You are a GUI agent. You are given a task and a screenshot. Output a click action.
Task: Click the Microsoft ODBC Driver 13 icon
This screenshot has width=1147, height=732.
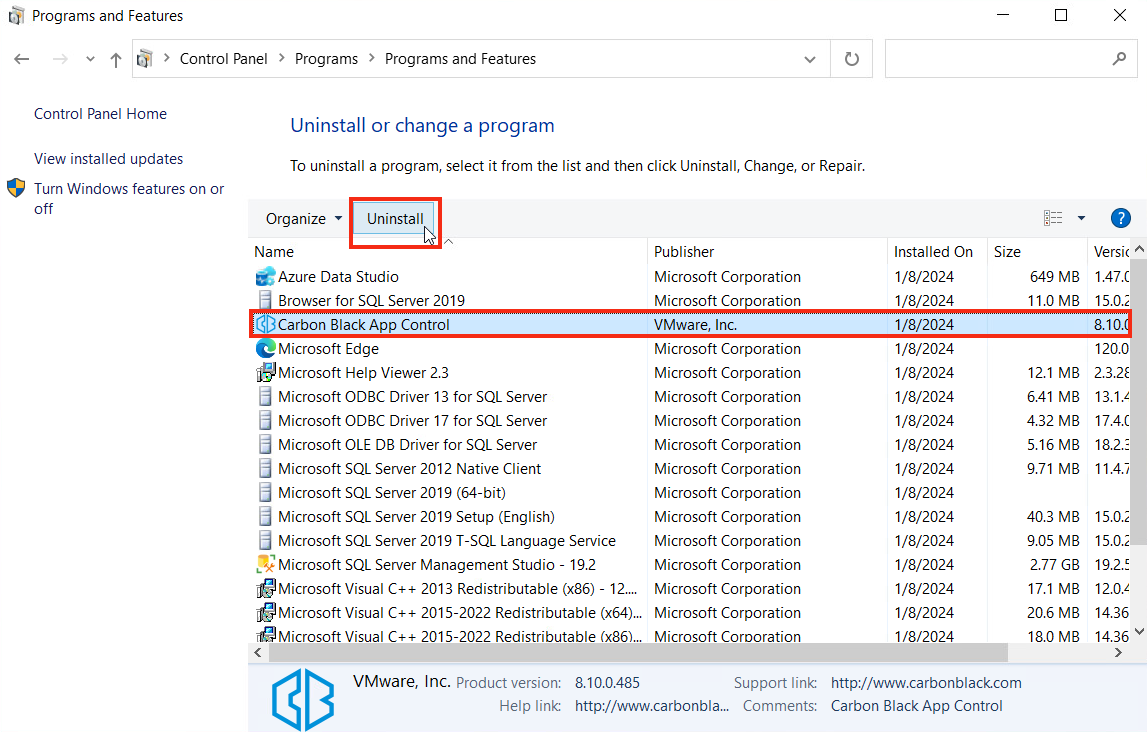click(x=266, y=397)
